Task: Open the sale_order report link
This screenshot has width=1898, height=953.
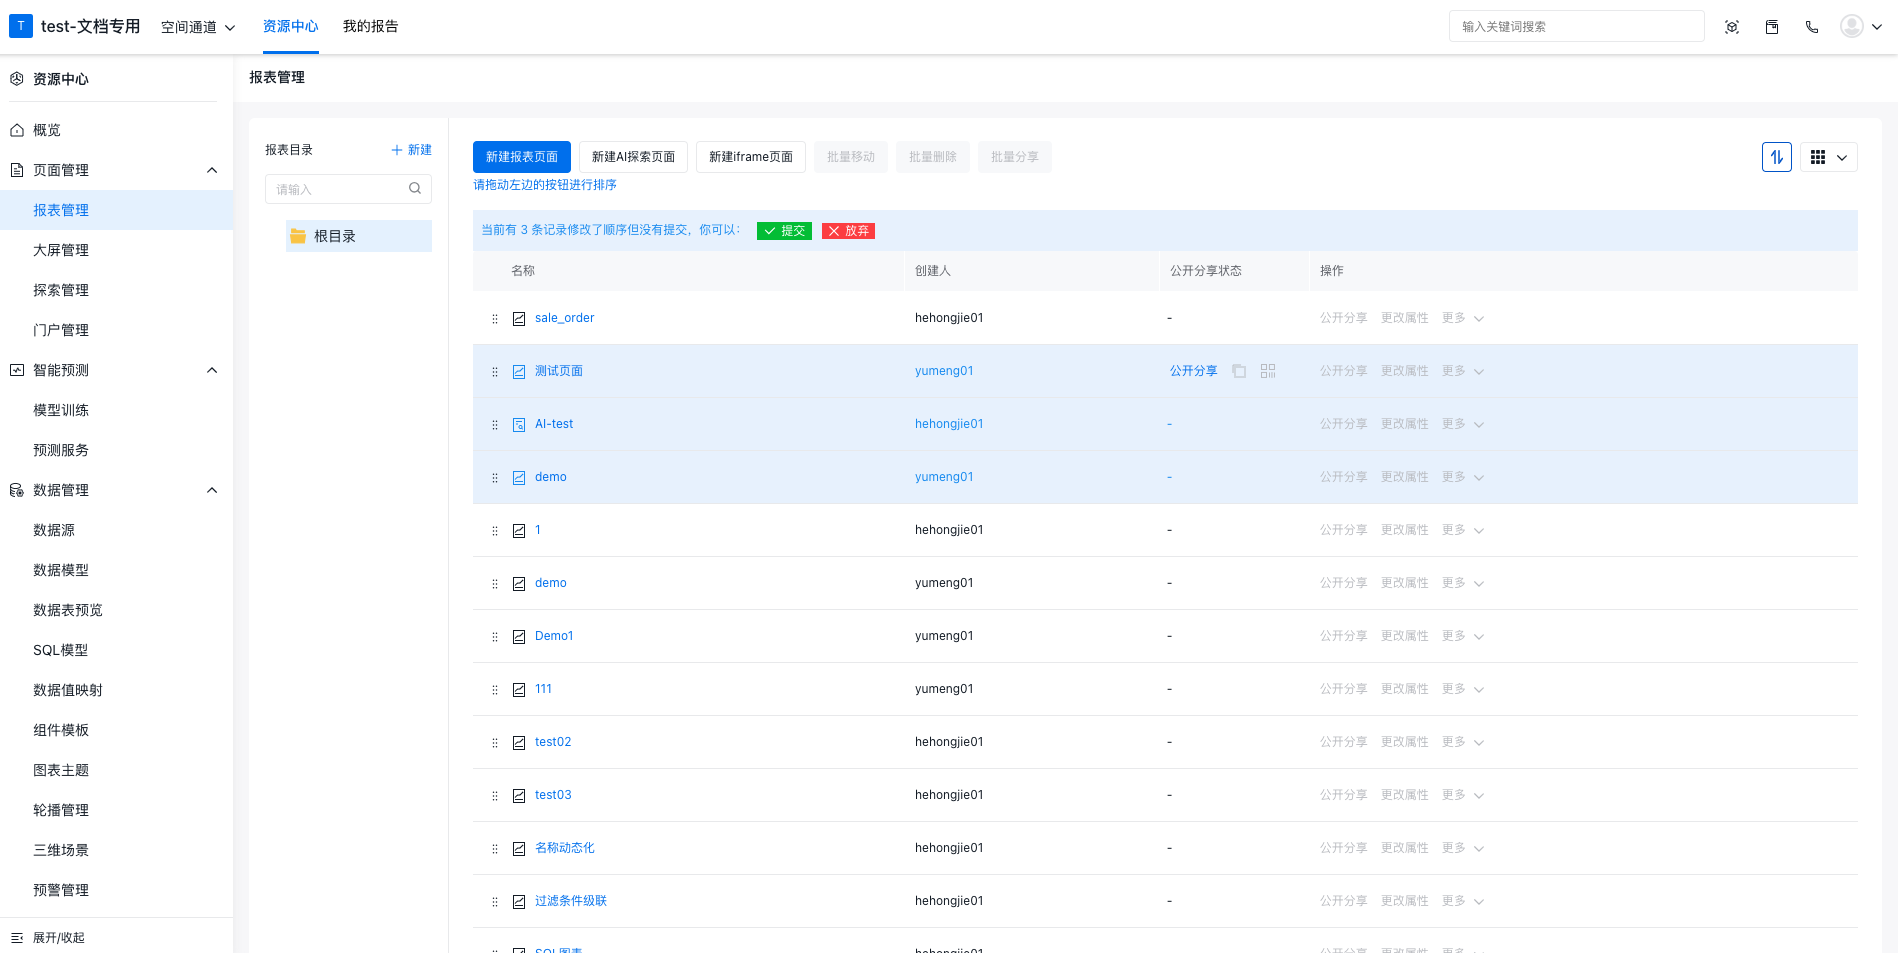Action: click(x=564, y=318)
